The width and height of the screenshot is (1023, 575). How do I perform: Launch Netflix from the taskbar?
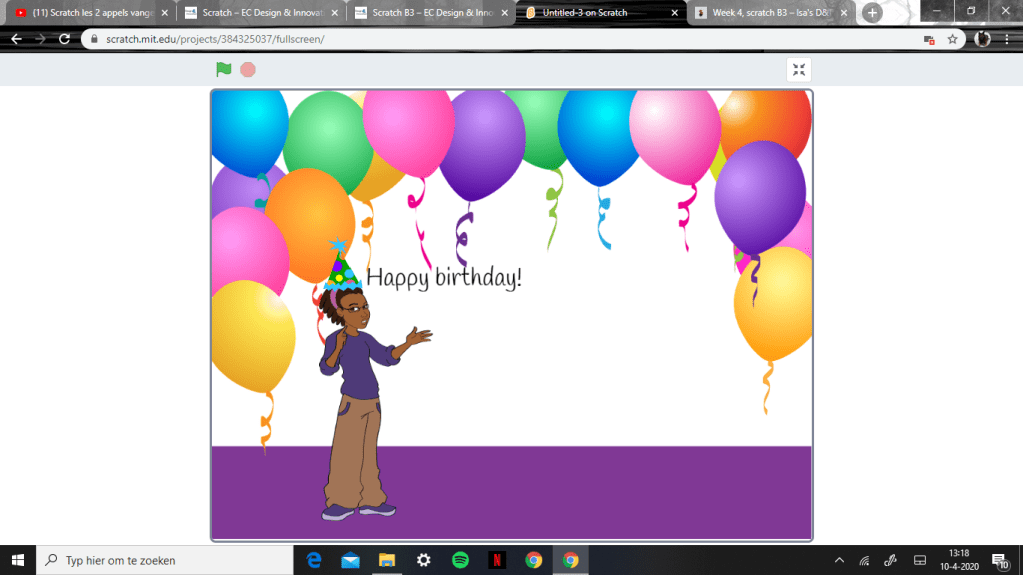497,560
